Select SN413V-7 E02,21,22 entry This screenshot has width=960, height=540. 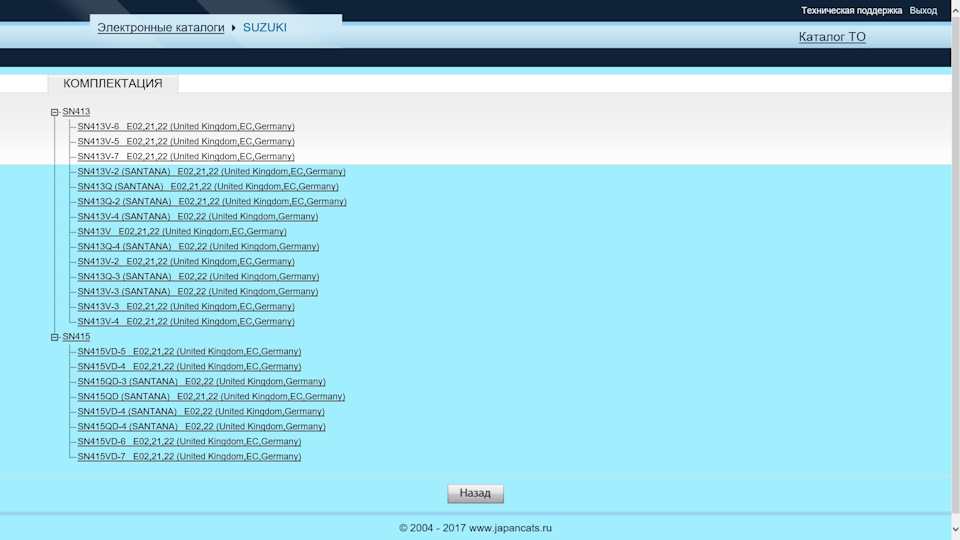186,157
